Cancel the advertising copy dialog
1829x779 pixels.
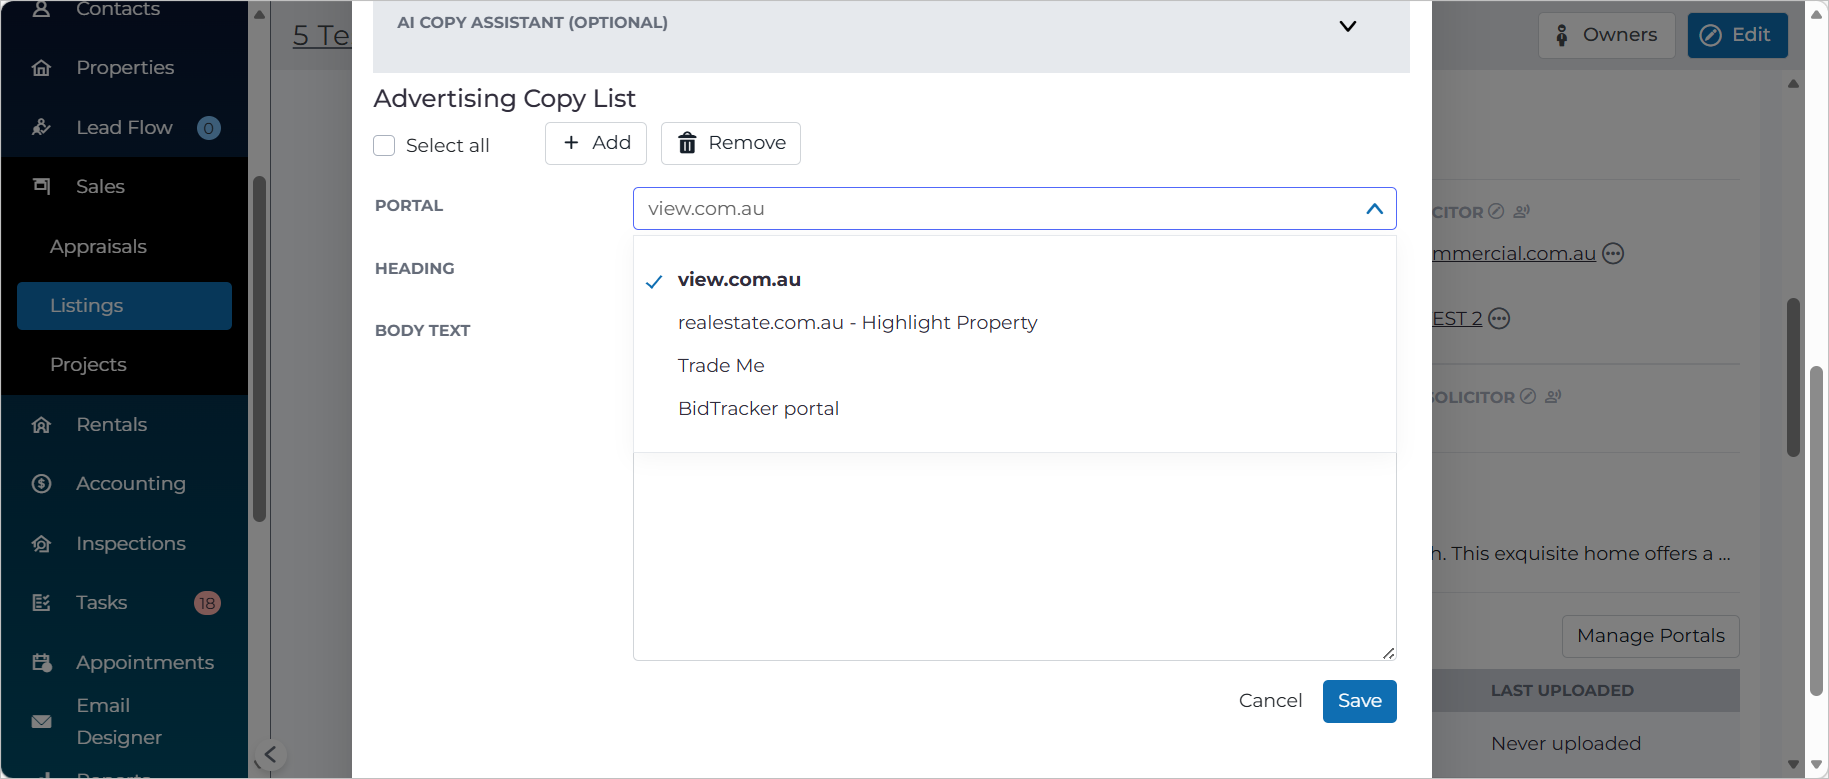pyautogui.click(x=1270, y=701)
